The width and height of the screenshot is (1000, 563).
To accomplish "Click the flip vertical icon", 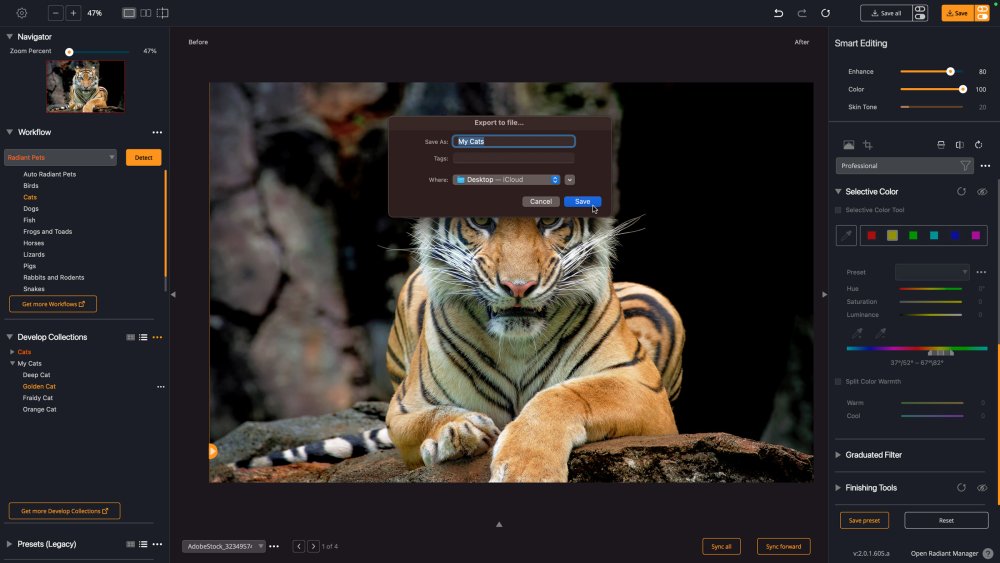I will coord(941,145).
